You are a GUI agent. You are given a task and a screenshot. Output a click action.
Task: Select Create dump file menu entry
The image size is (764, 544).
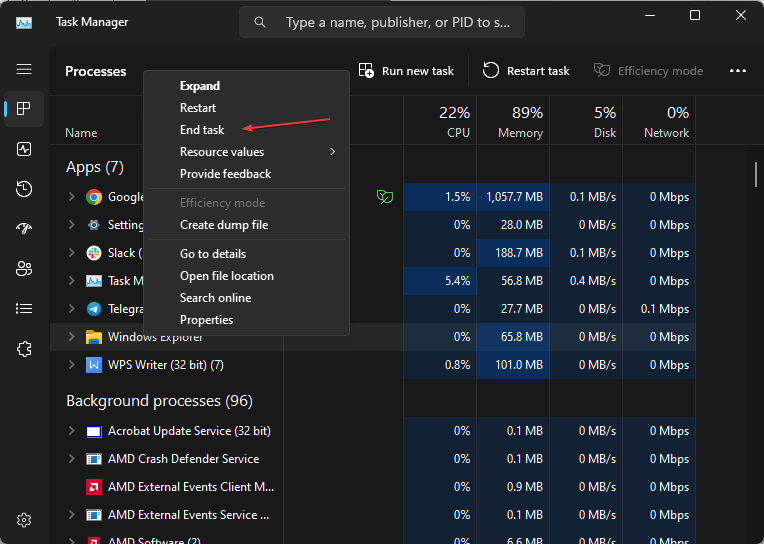(224, 225)
